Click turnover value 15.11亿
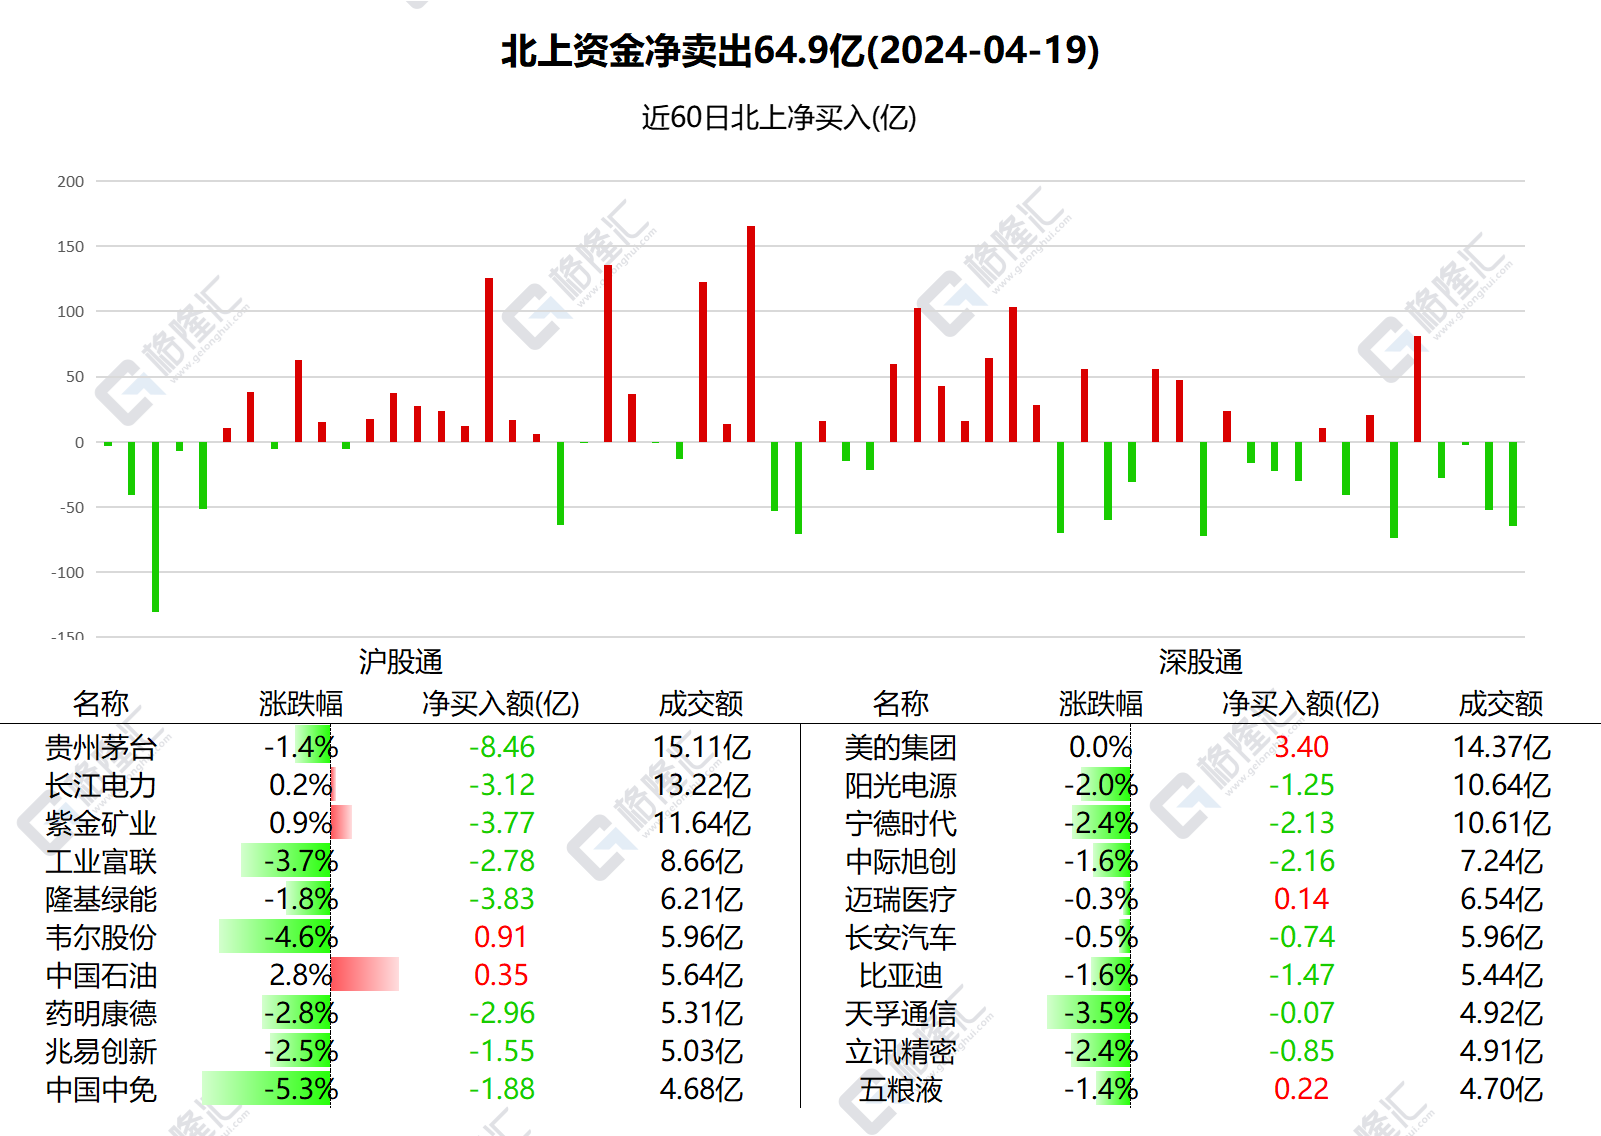Viewport: 1601px width, 1136px height. (x=701, y=747)
